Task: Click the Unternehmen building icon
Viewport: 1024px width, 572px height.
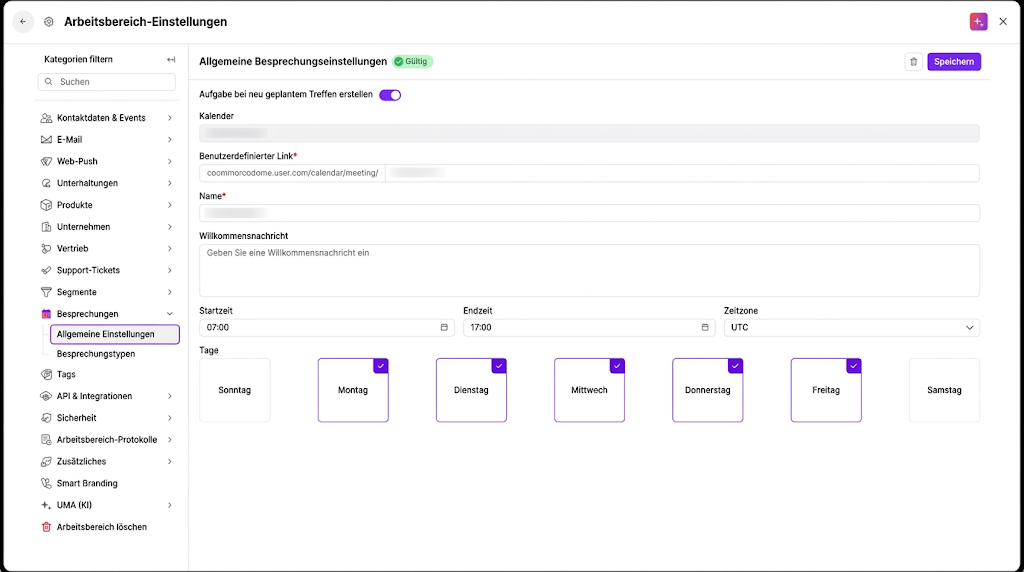Action: click(x=46, y=227)
